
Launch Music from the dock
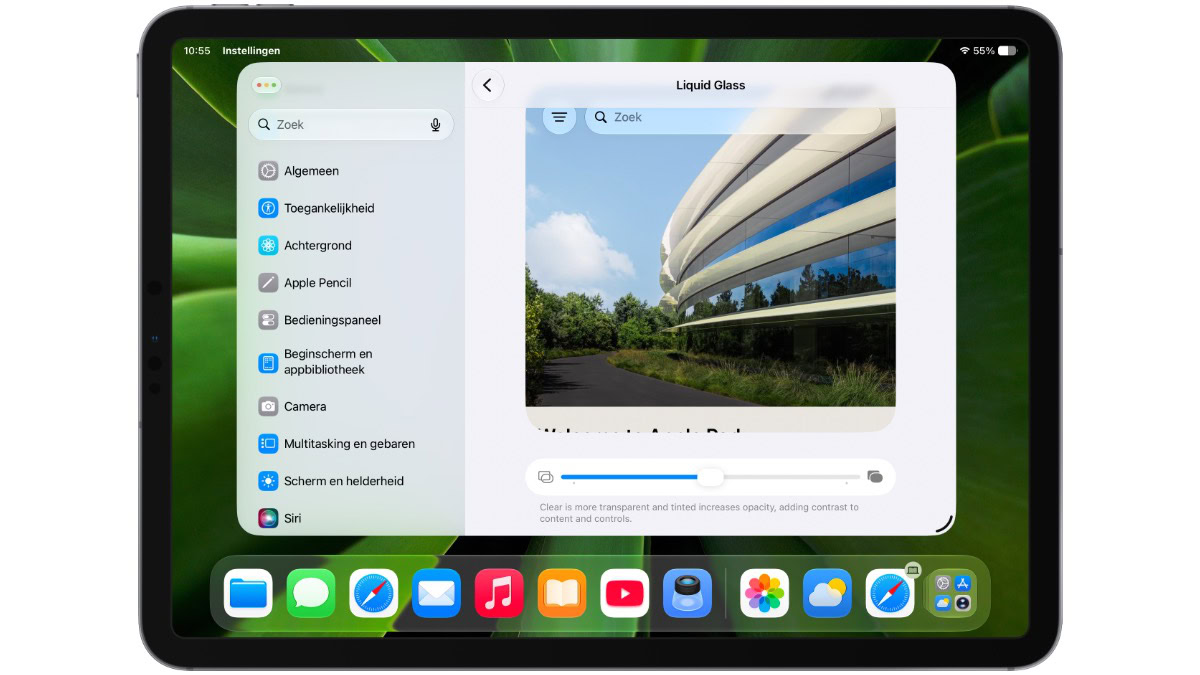pyautogui.click(x=499, y=594)
